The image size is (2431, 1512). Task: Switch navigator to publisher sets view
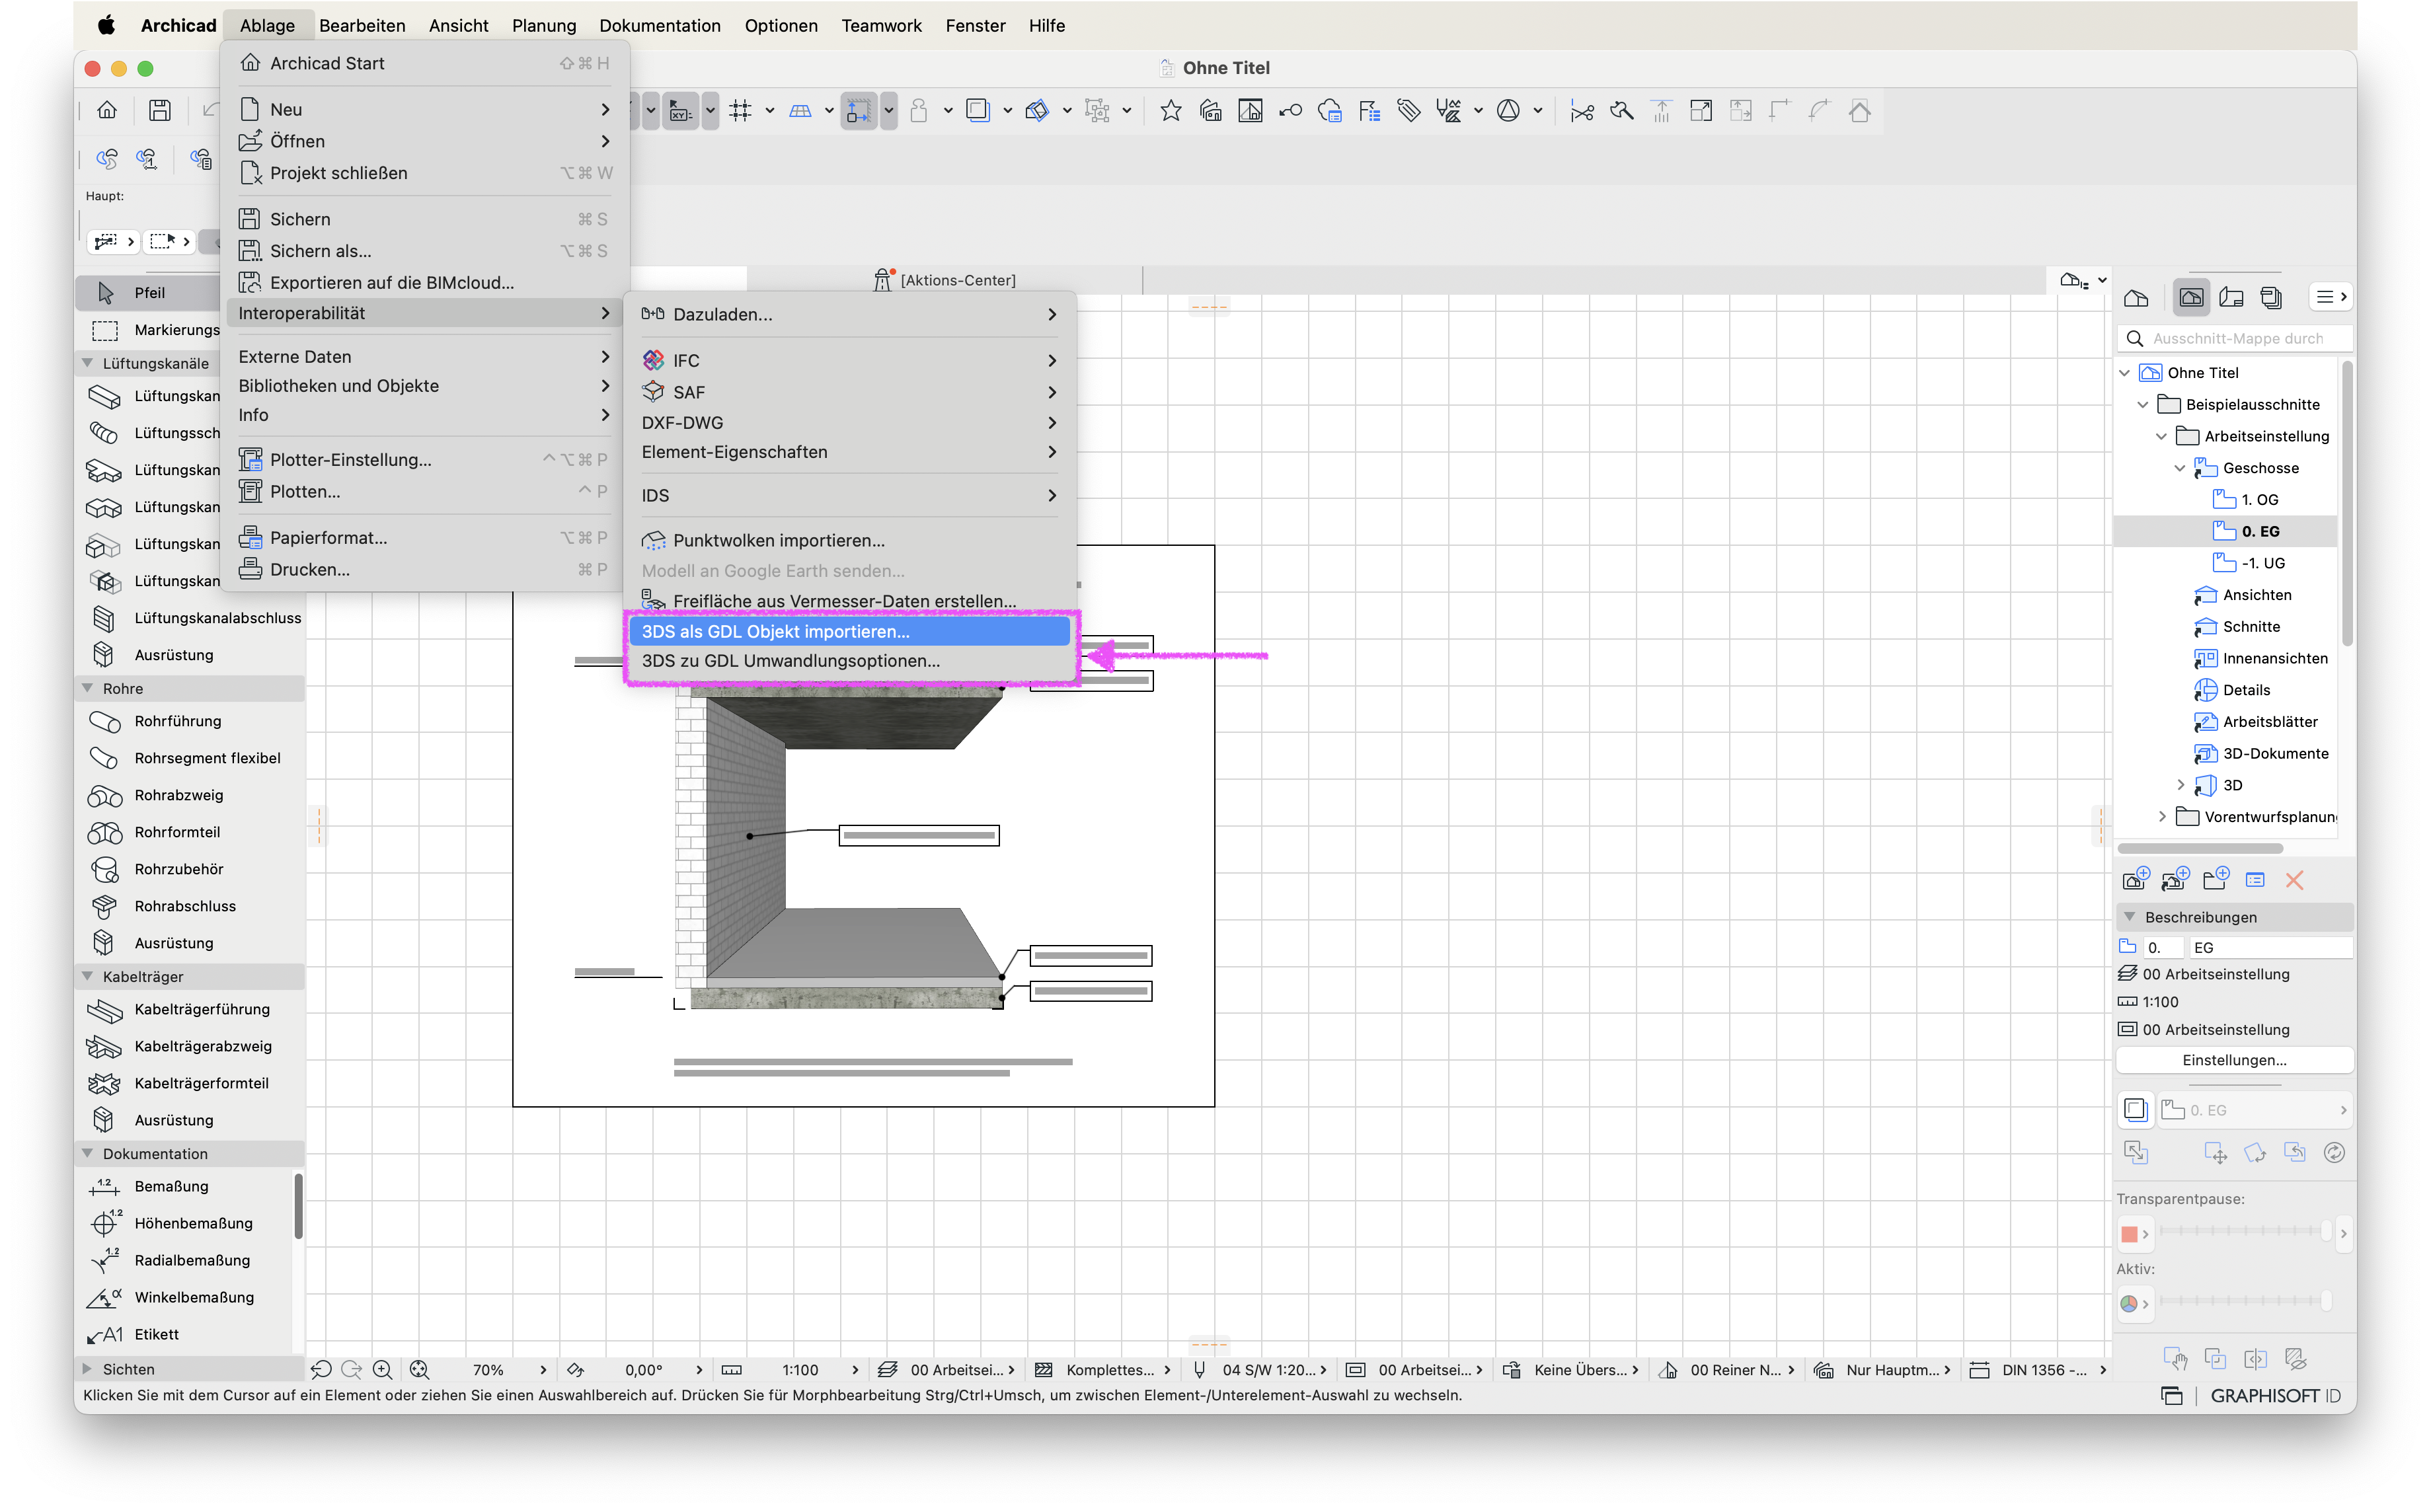2271,297
